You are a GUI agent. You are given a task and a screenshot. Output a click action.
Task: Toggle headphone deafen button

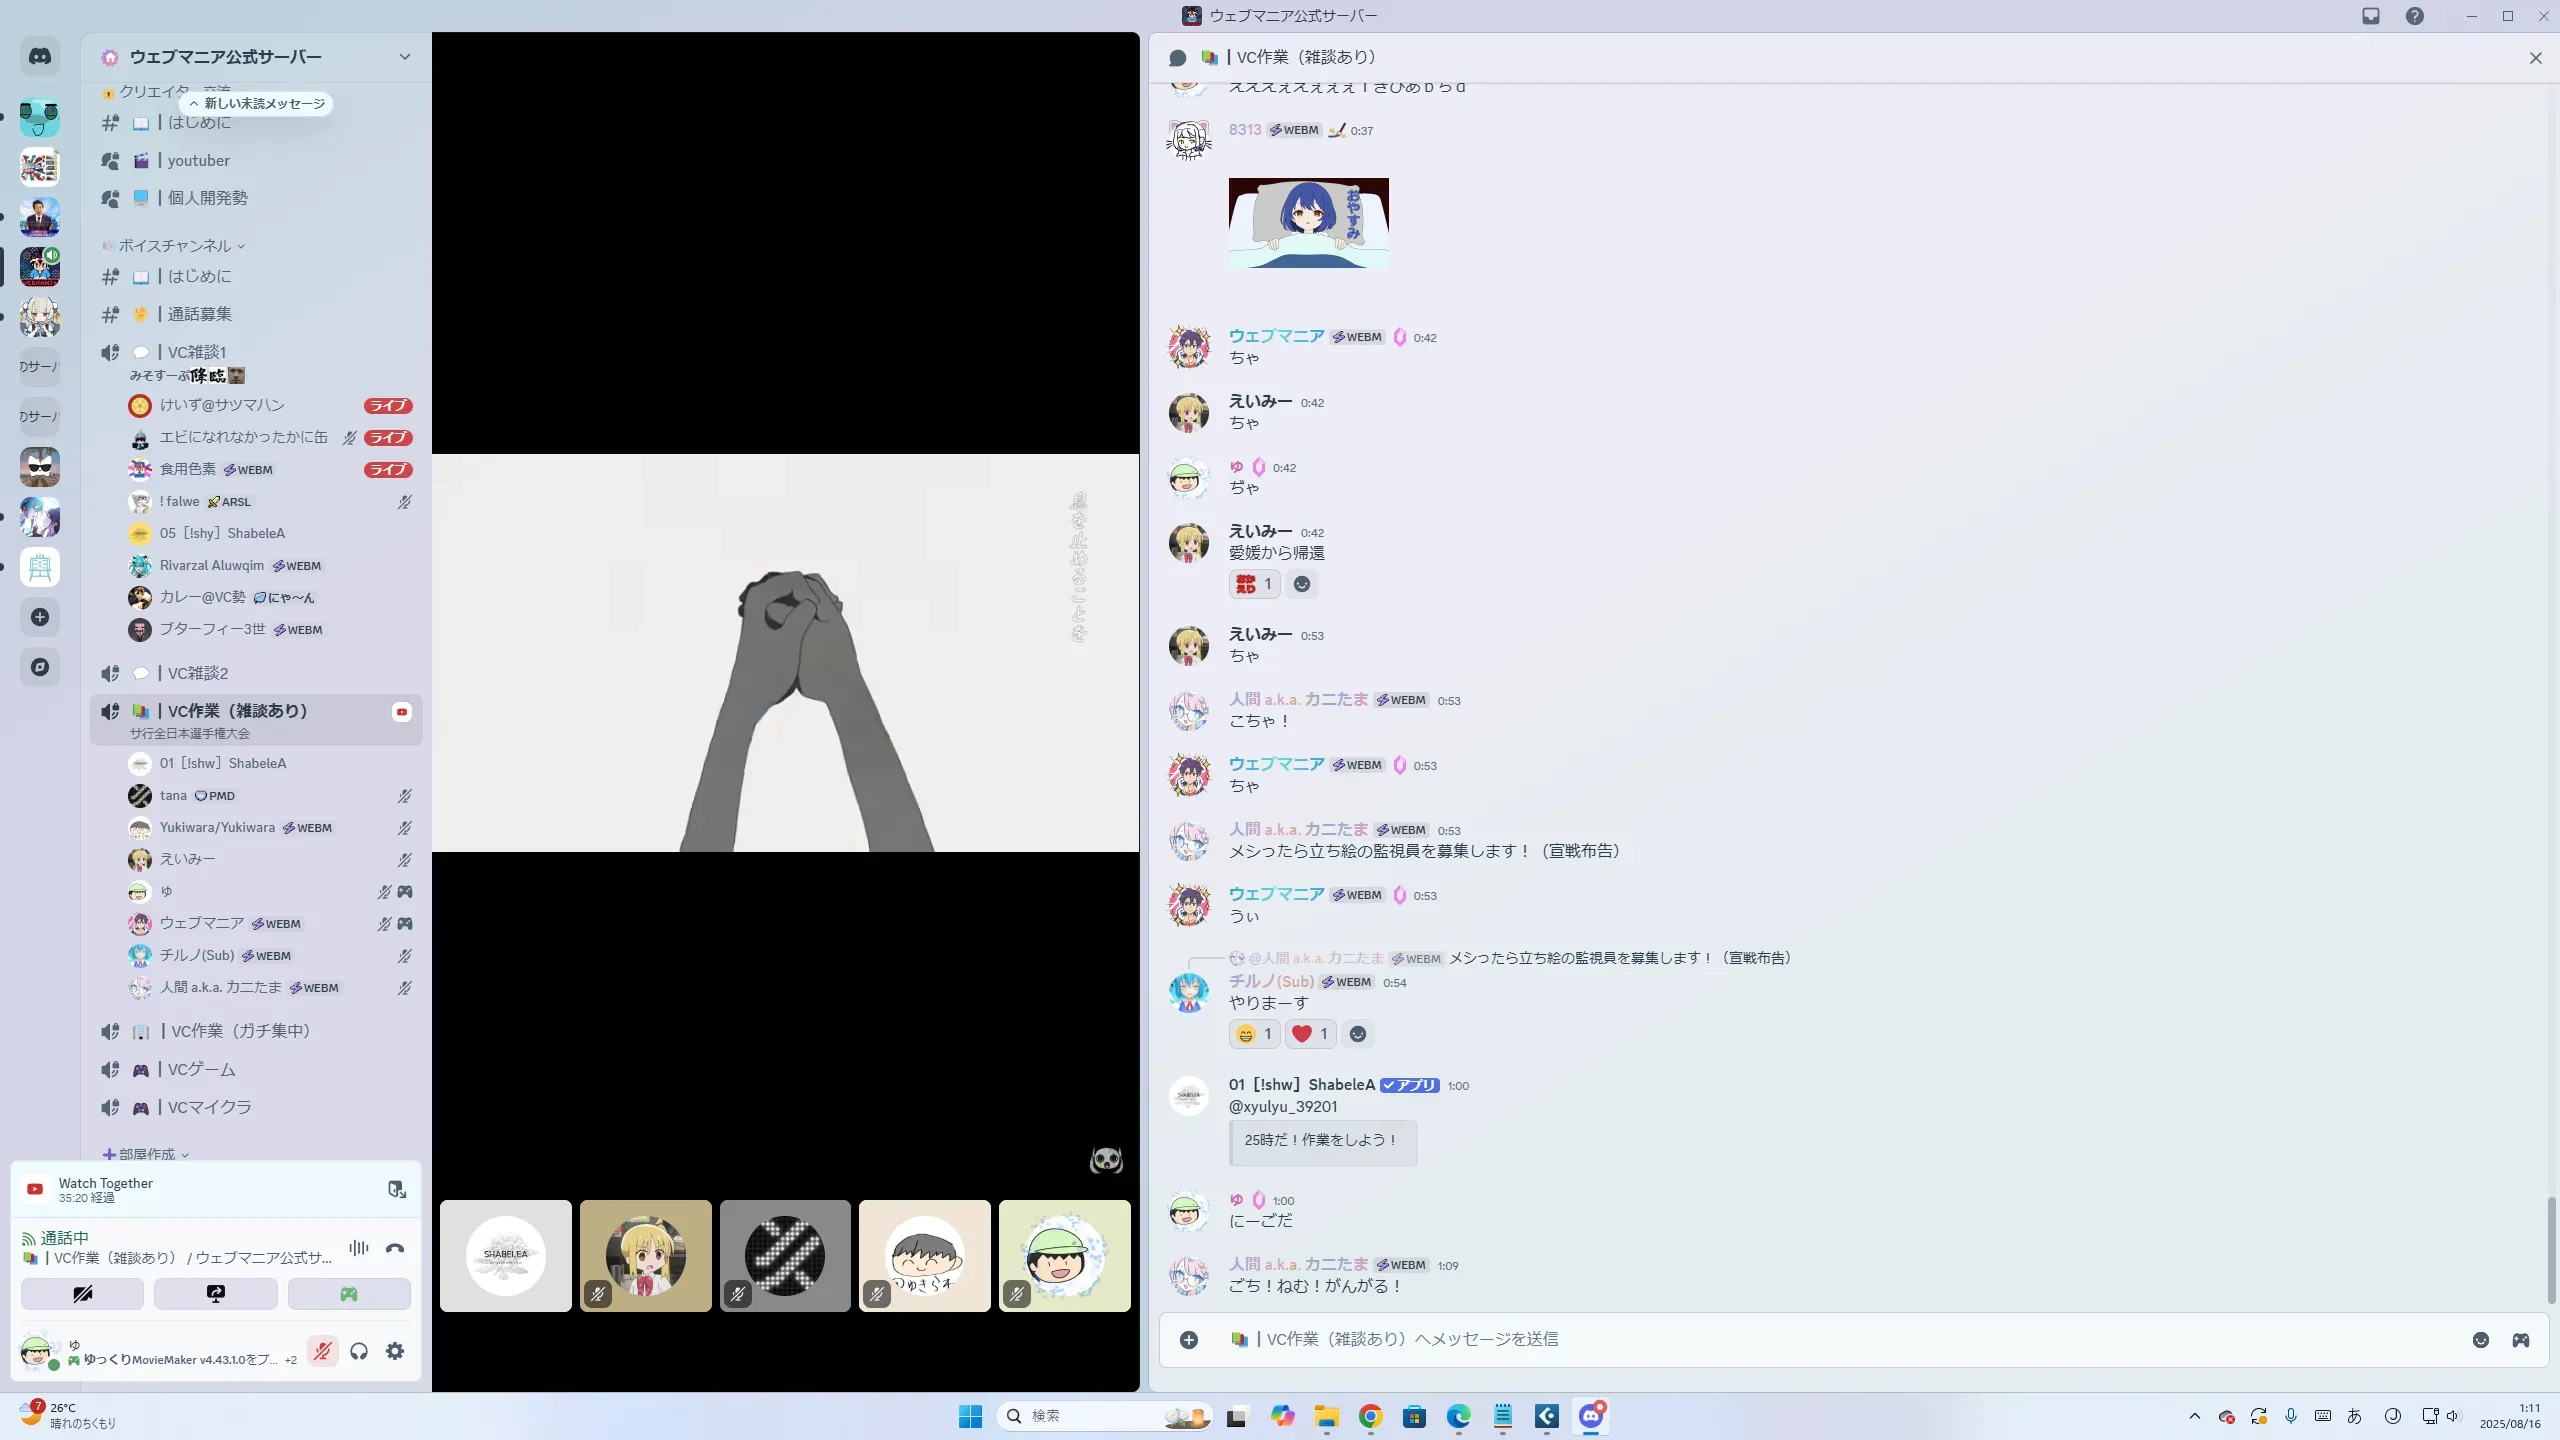(359, 1351)
